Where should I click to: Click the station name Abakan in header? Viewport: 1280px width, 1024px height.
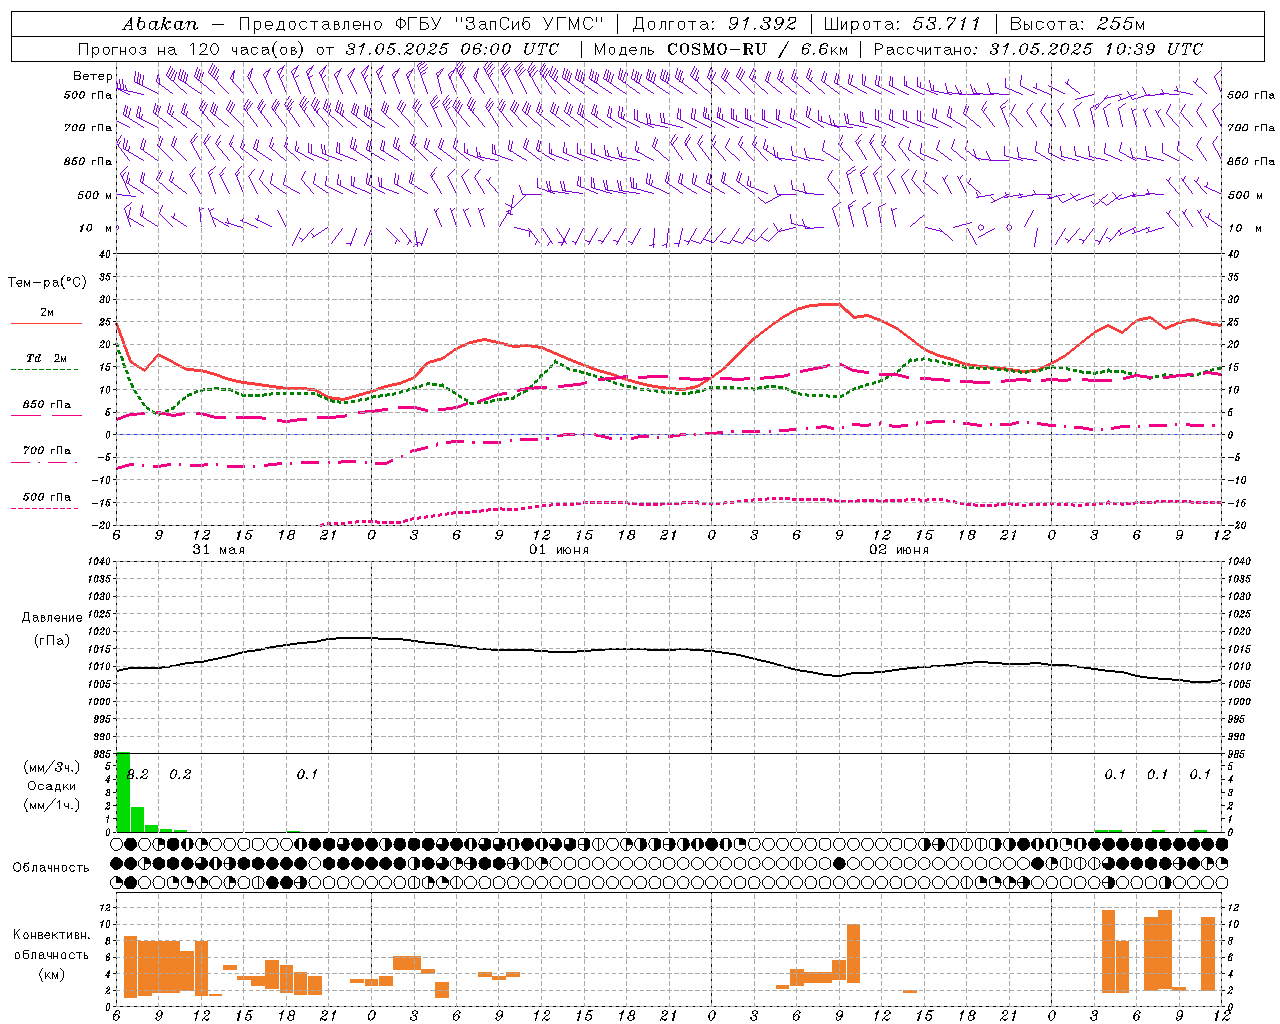(x=160, y=24)
